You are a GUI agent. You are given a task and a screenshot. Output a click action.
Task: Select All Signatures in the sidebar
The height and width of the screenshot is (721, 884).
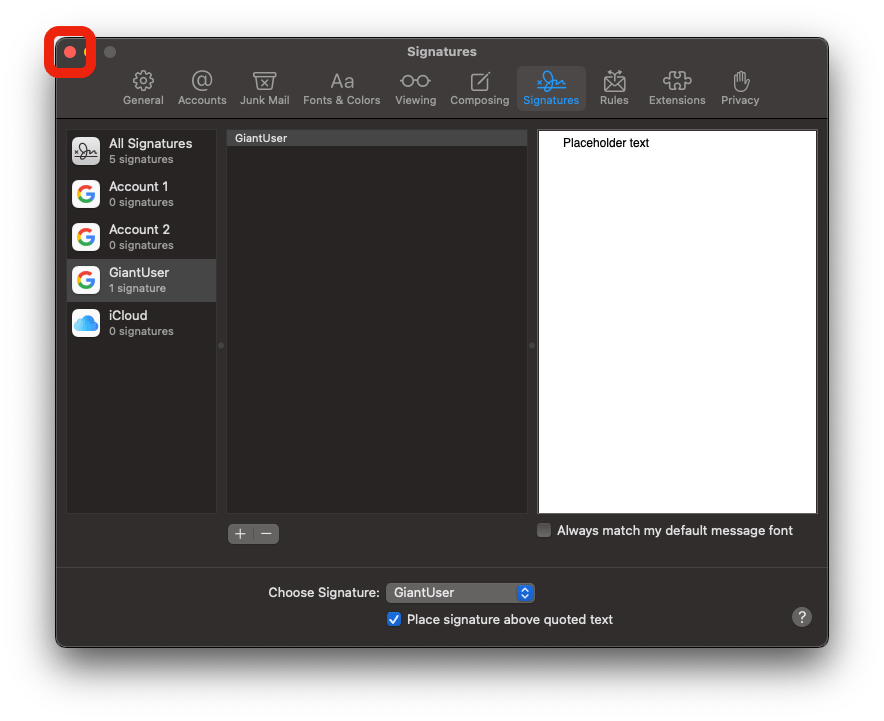click(141, 151)
